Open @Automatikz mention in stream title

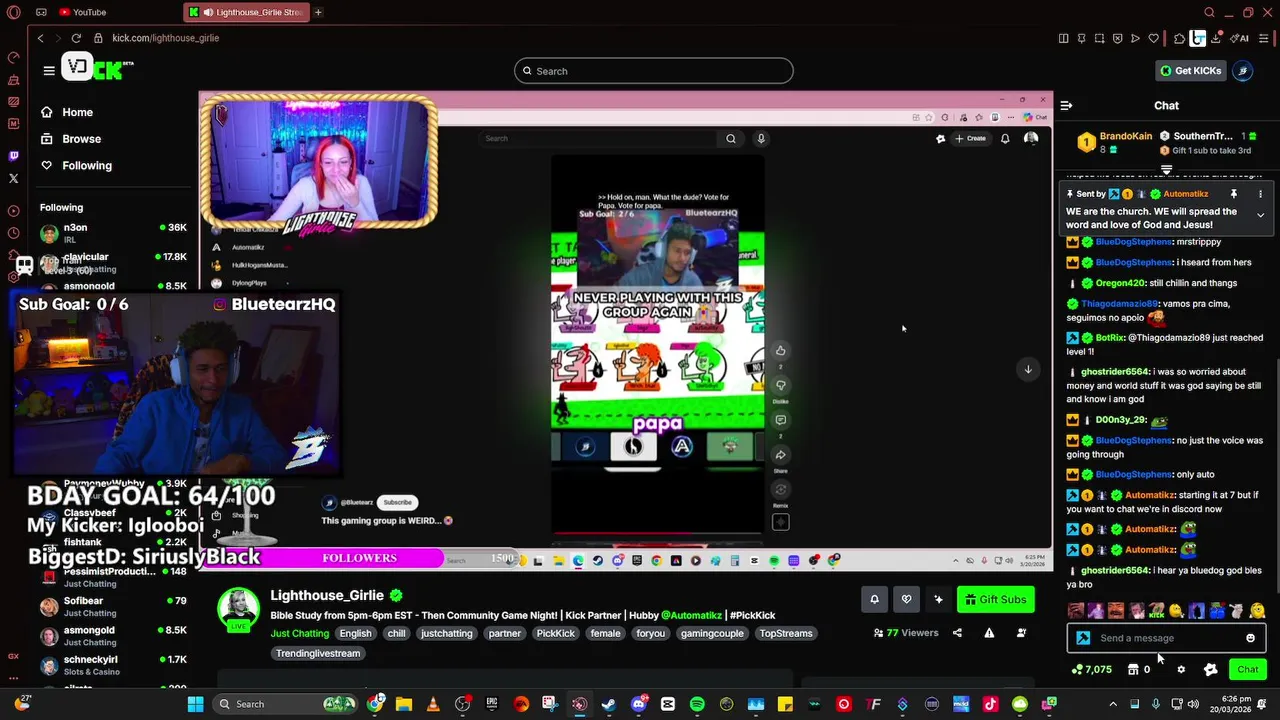click(x=692, y=615)
